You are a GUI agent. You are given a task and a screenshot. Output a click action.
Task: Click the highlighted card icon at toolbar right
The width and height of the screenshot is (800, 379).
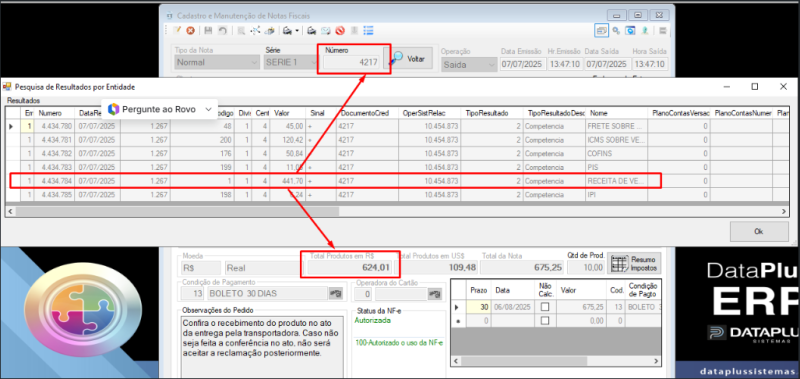(602, 31)
